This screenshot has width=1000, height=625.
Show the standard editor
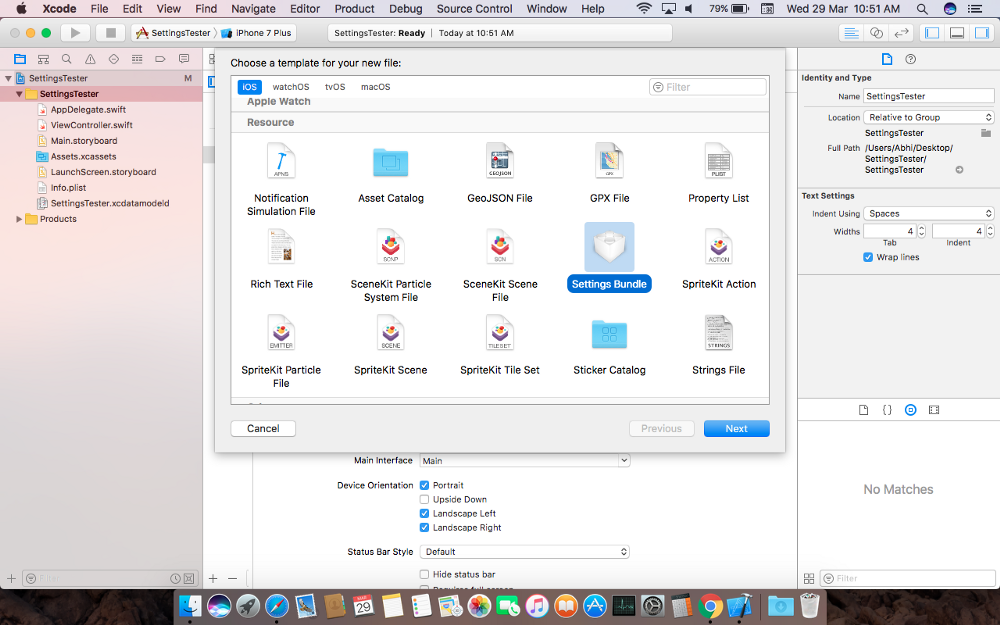pyautogui.click(x=851, y=33)
